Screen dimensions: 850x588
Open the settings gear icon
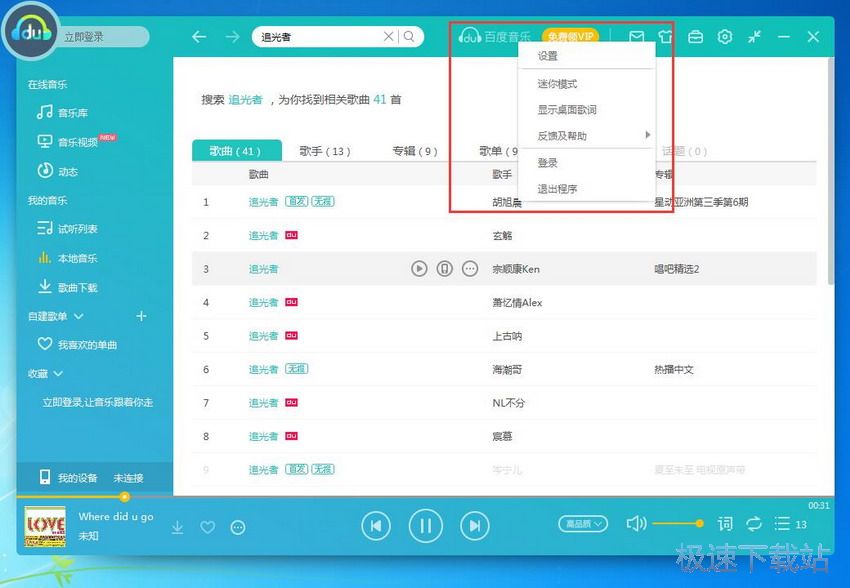[725, 37]
